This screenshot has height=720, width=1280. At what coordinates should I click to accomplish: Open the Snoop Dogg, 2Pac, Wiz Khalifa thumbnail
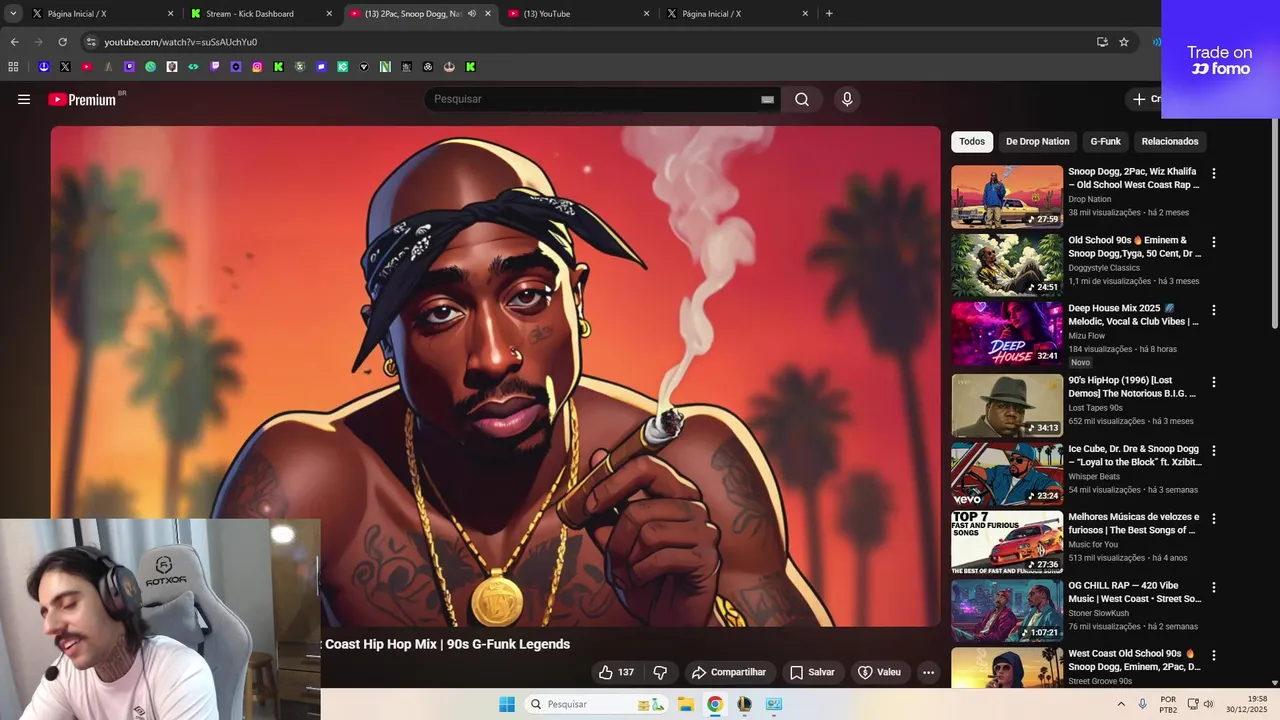[x=1007, y=197]
